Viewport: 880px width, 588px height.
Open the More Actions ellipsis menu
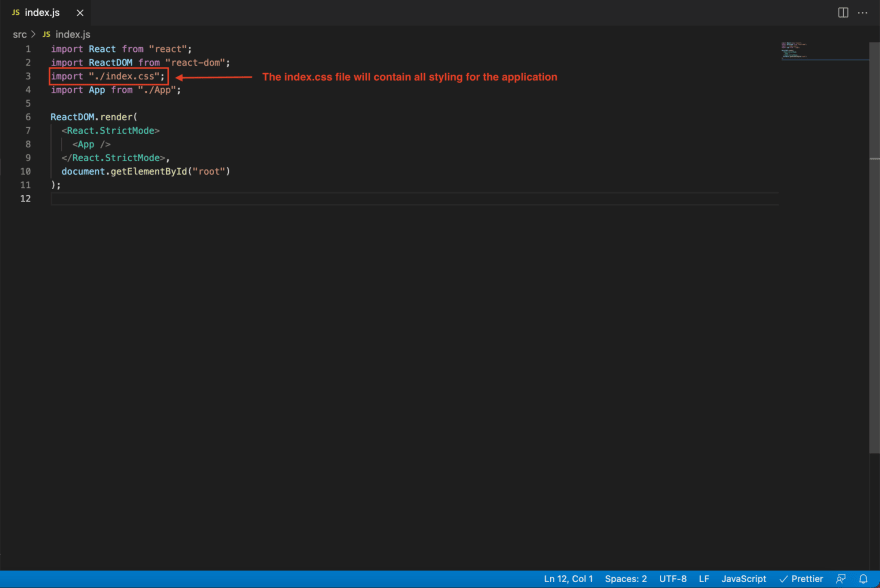(x=863, y=12)
